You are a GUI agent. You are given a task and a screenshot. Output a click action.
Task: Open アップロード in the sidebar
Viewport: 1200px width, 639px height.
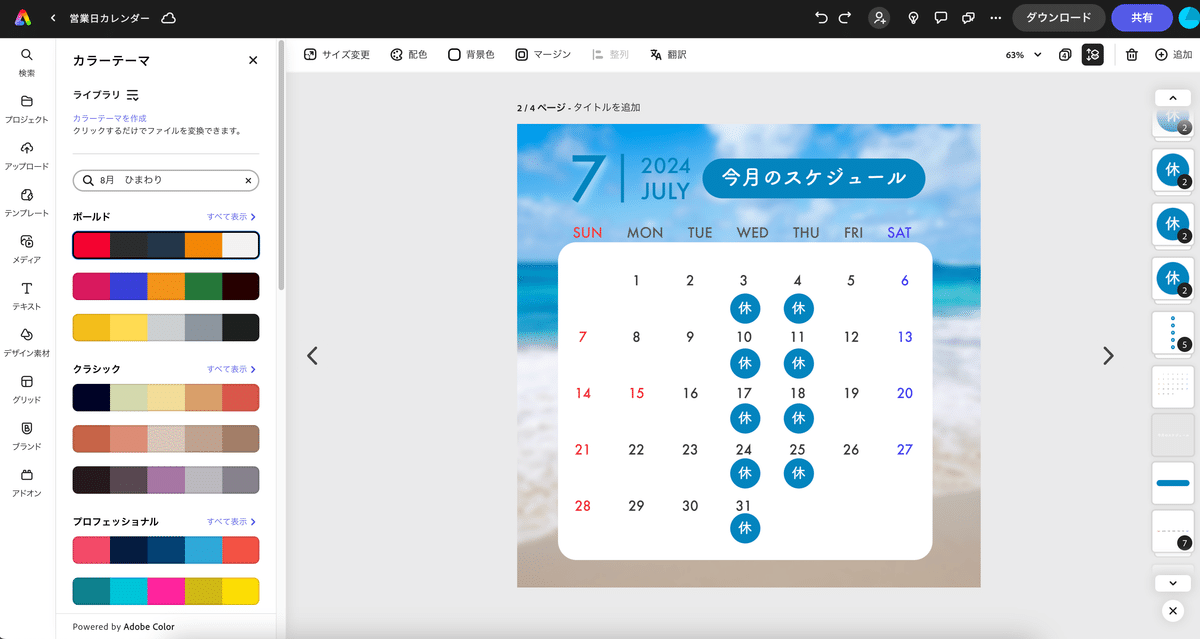[x=27, y=155]
